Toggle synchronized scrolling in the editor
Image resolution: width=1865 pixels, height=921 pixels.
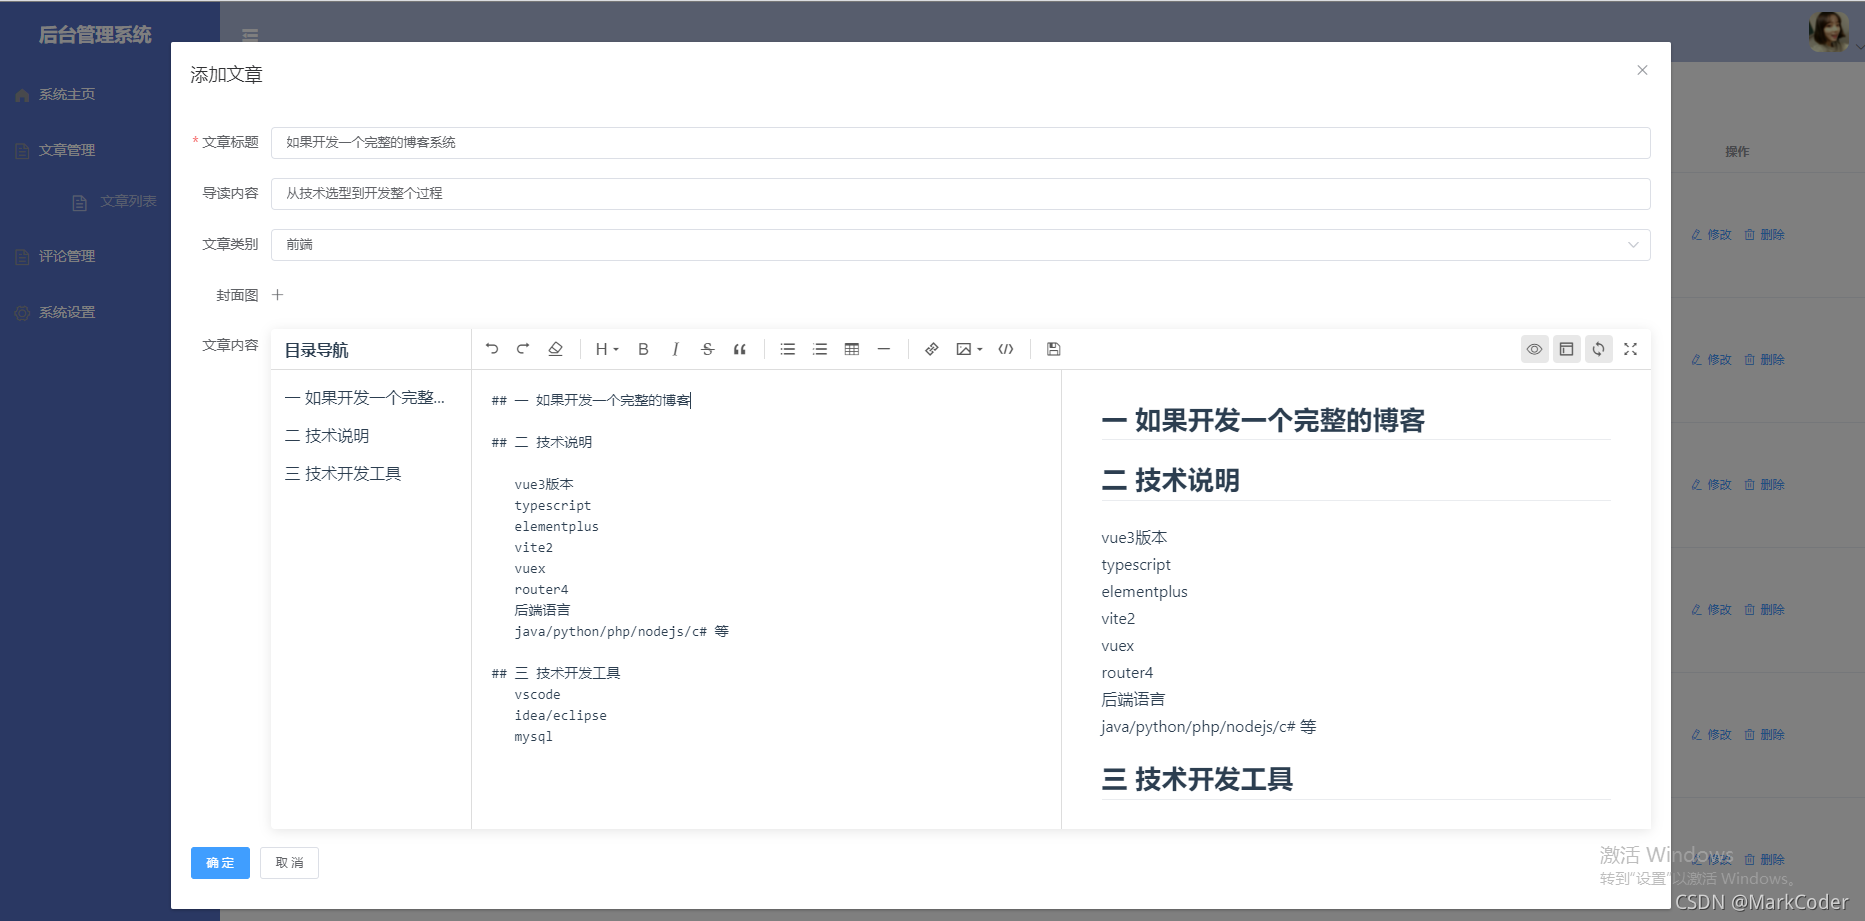point(1598,349)
